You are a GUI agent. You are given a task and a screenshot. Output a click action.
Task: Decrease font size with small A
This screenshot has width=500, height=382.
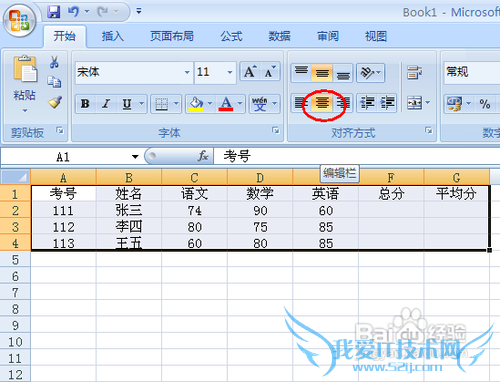[x=270, y=72]
